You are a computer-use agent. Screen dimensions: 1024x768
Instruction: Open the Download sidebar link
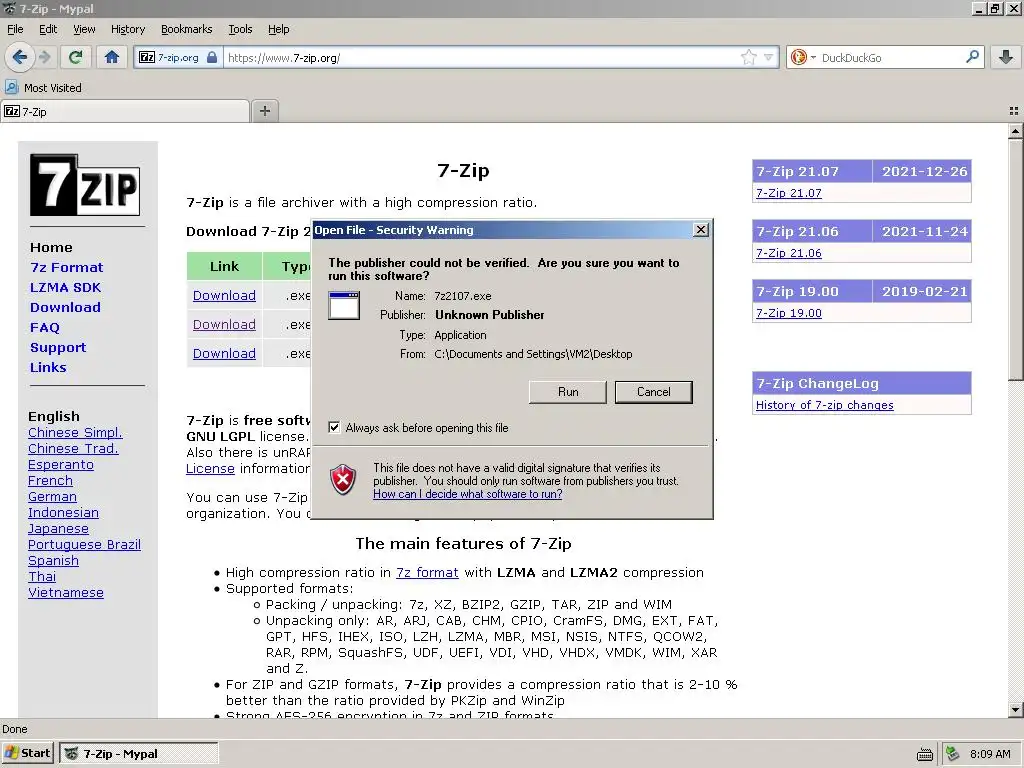pos(65,308)
